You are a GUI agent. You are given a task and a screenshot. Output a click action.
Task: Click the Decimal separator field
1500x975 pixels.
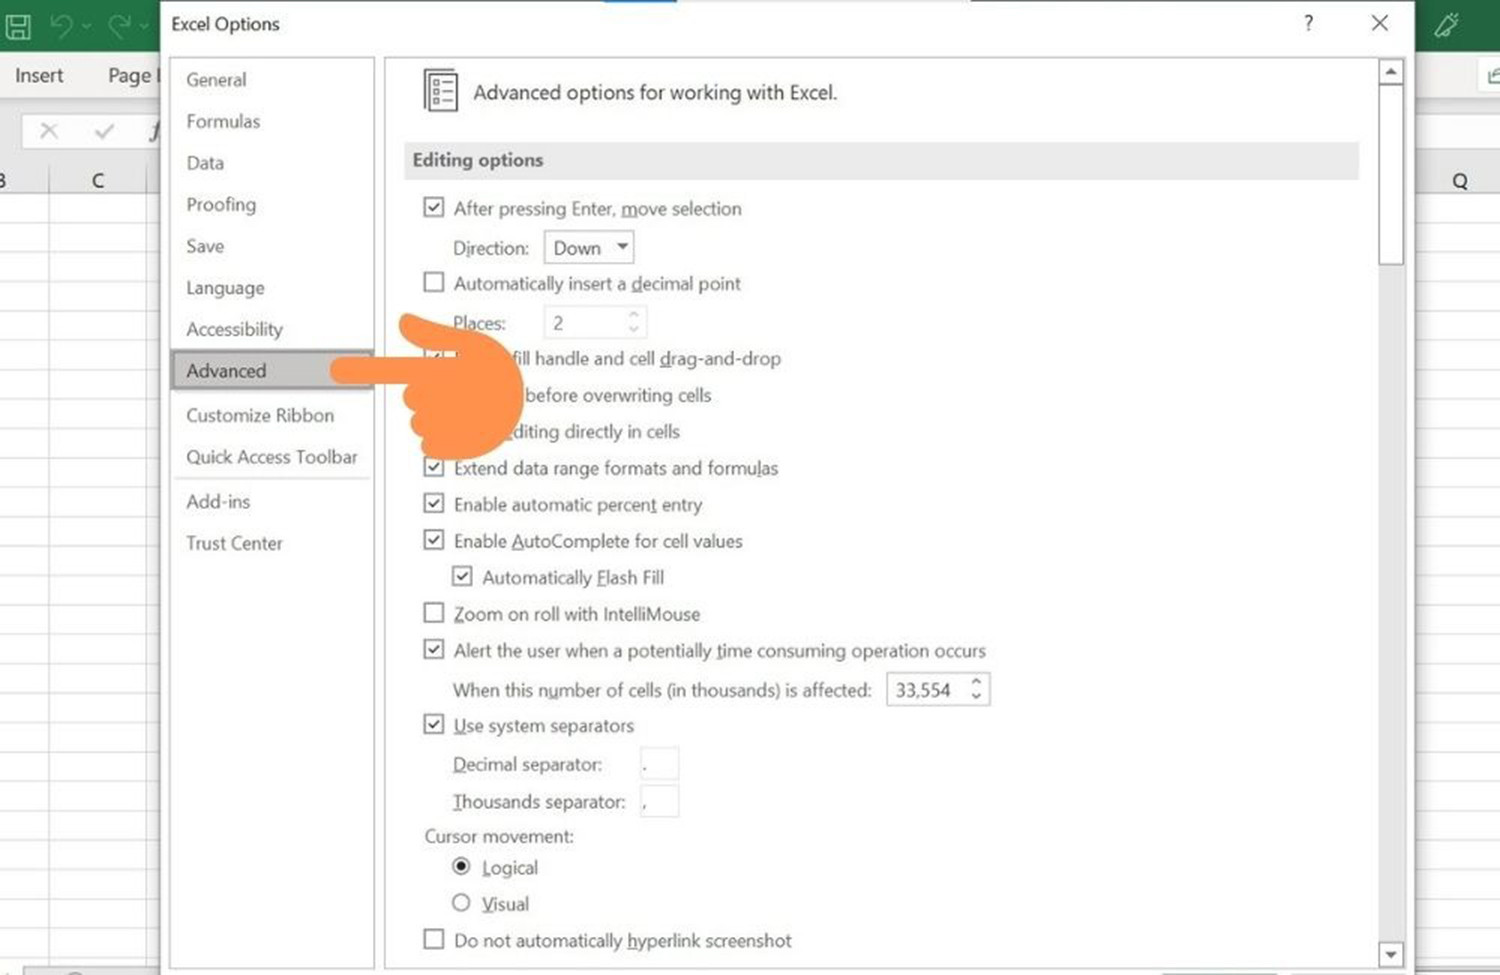click(x=659, y=764)
